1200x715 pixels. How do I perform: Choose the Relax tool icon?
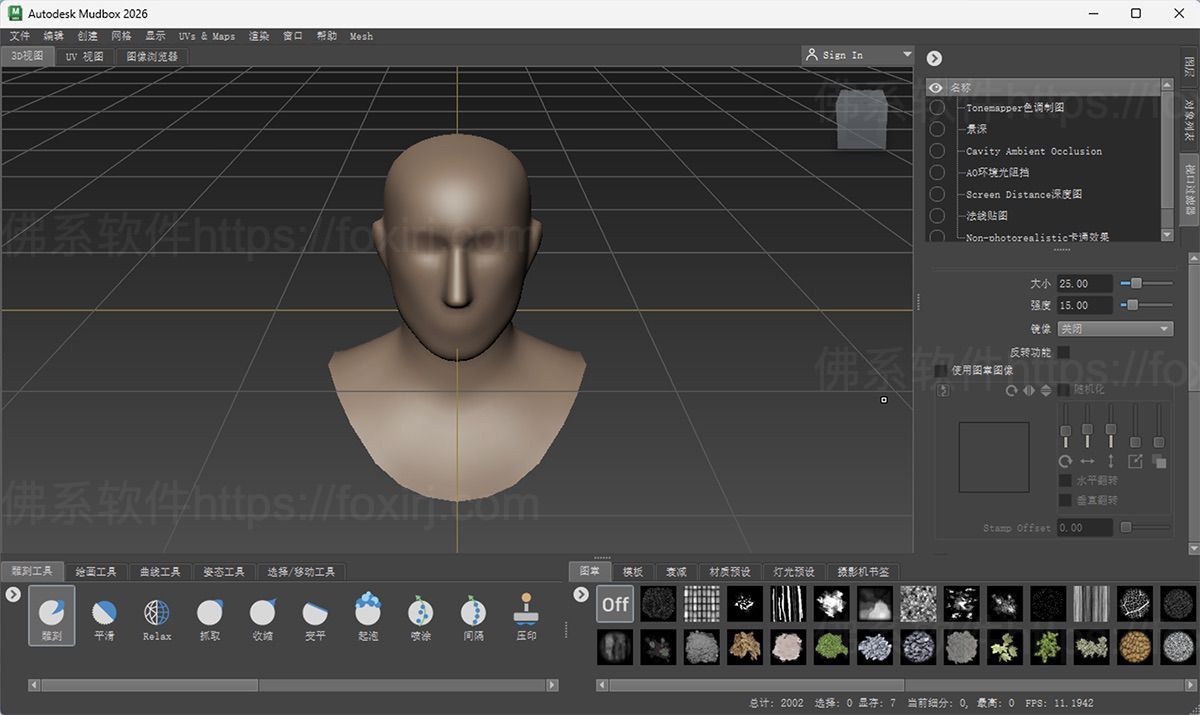157,613
